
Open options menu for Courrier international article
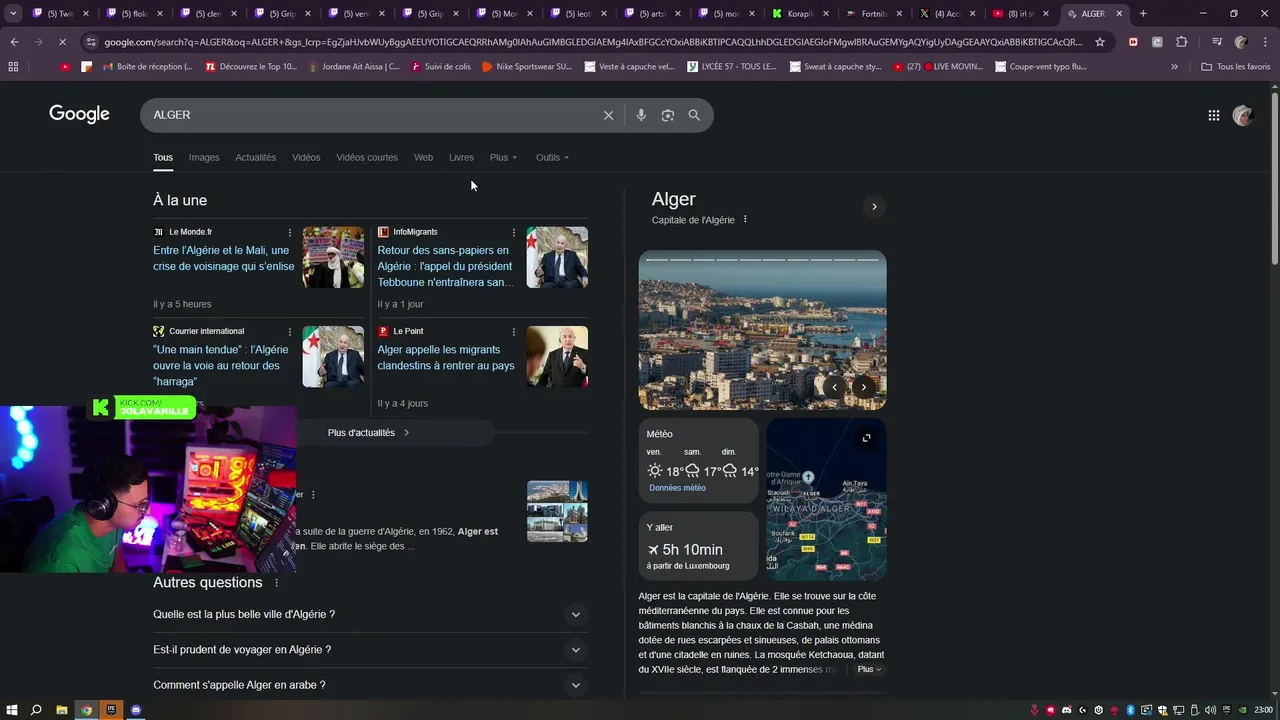pos(290,331)
